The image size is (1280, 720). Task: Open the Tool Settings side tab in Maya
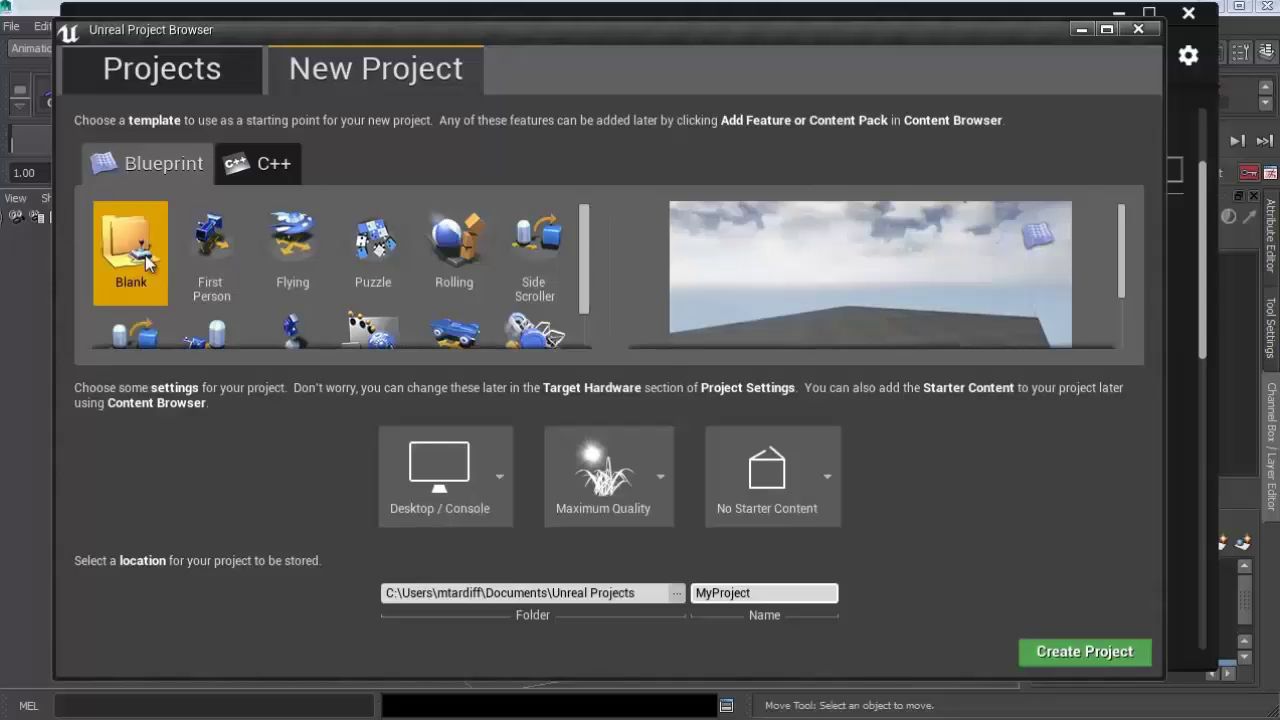coord(1271,327)
